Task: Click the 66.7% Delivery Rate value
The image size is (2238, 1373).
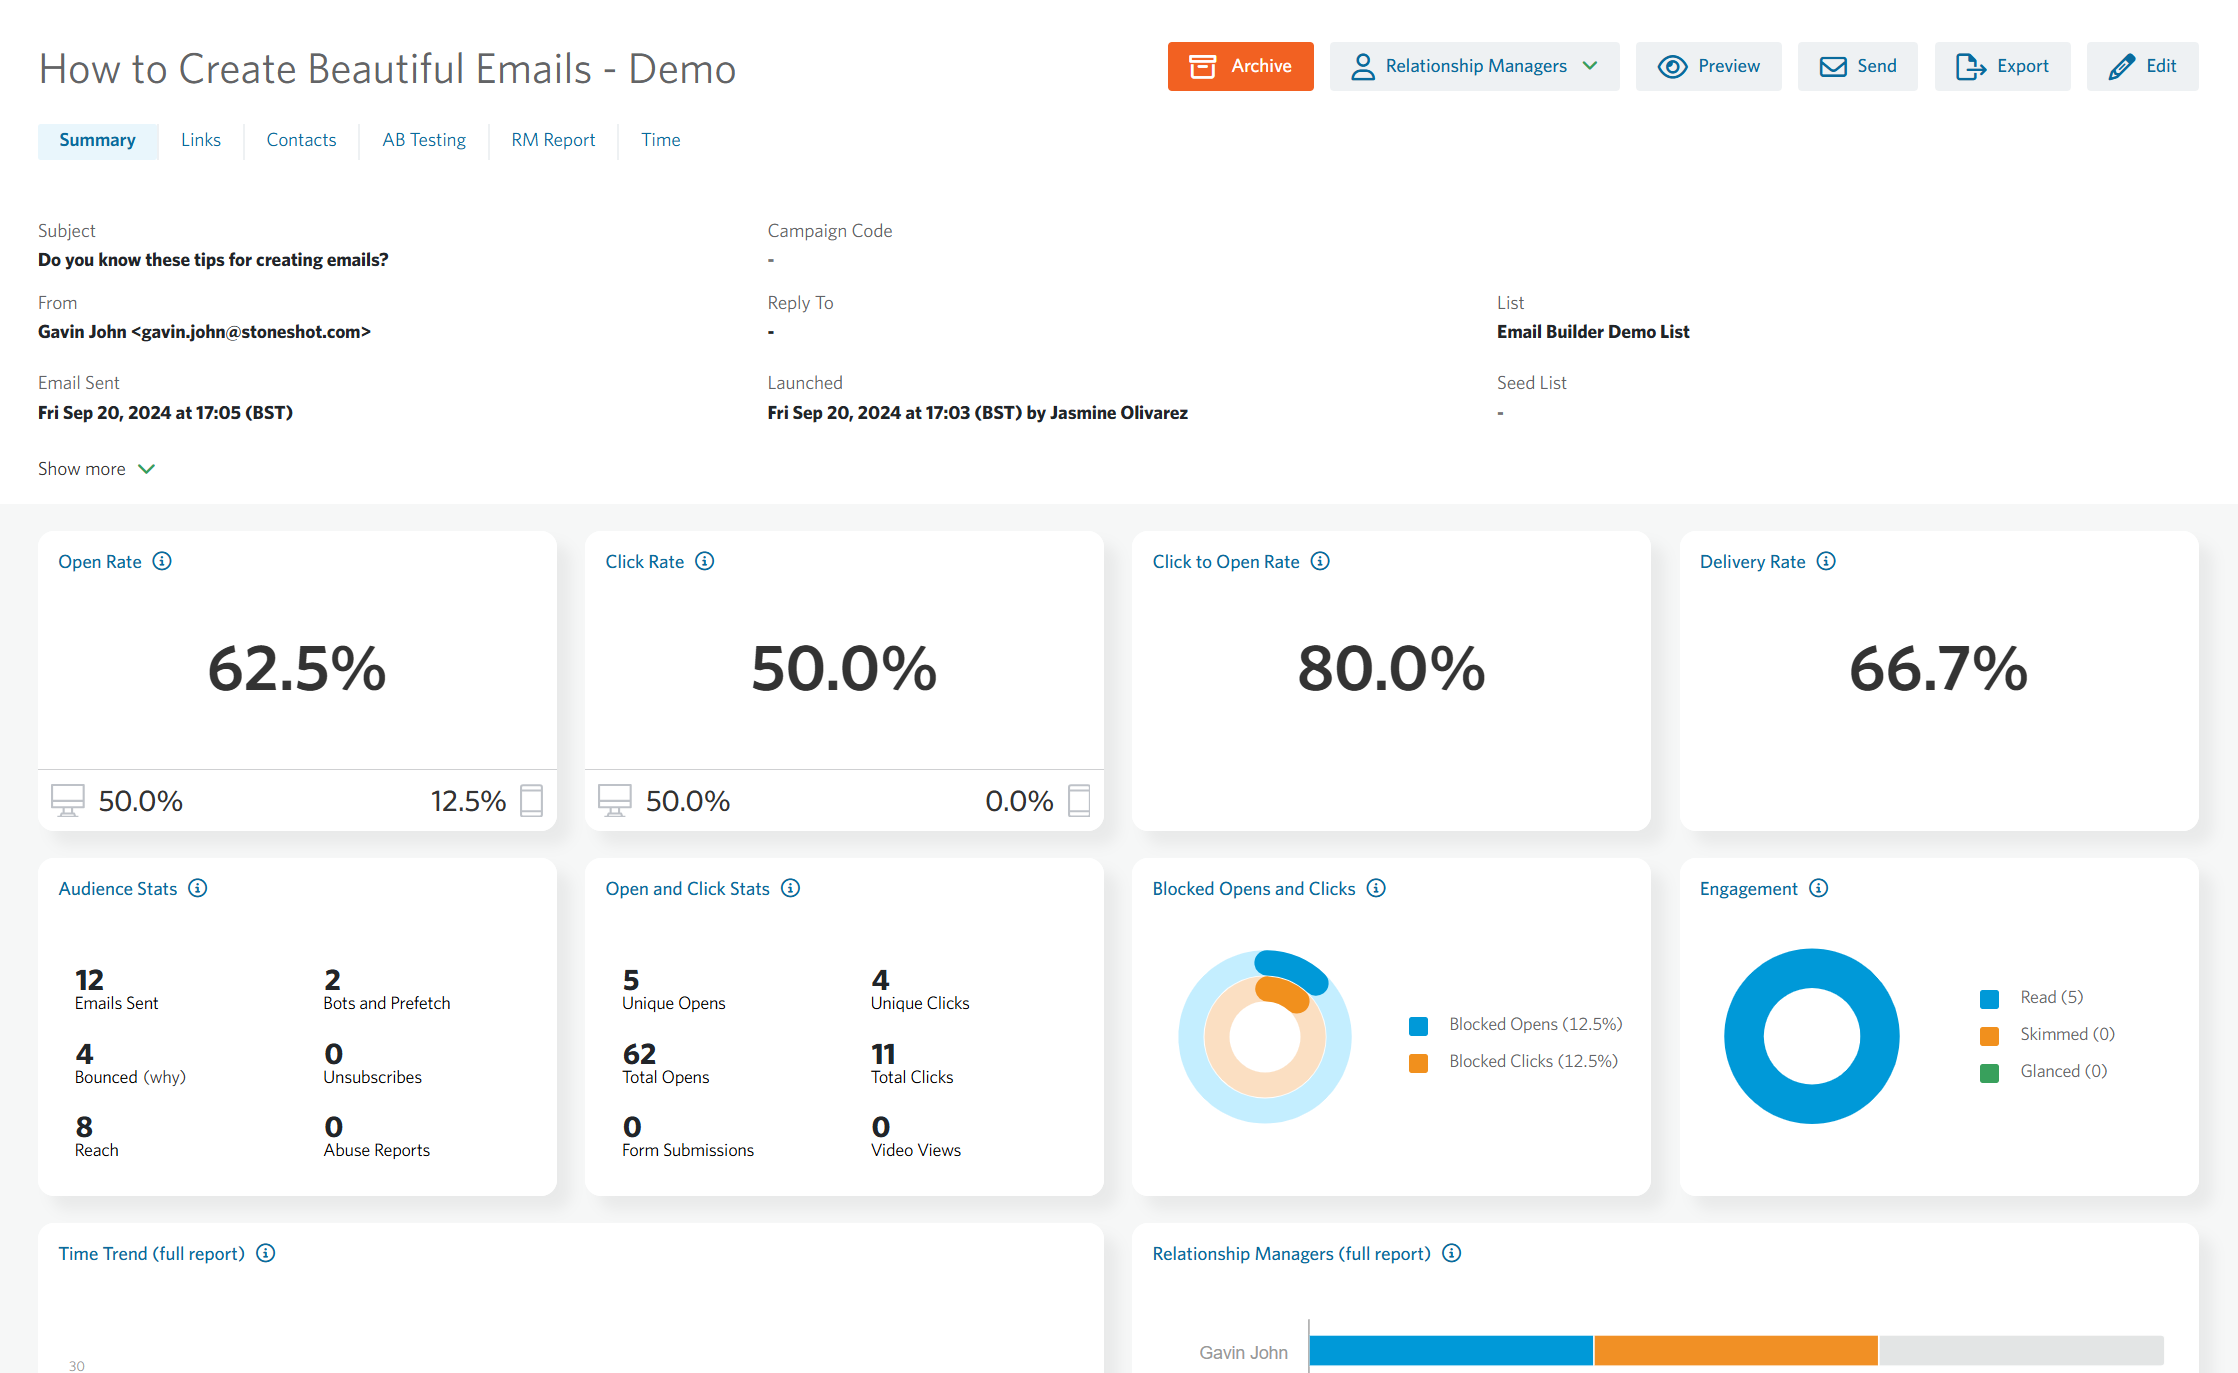Action: (x=1938, y=668)
